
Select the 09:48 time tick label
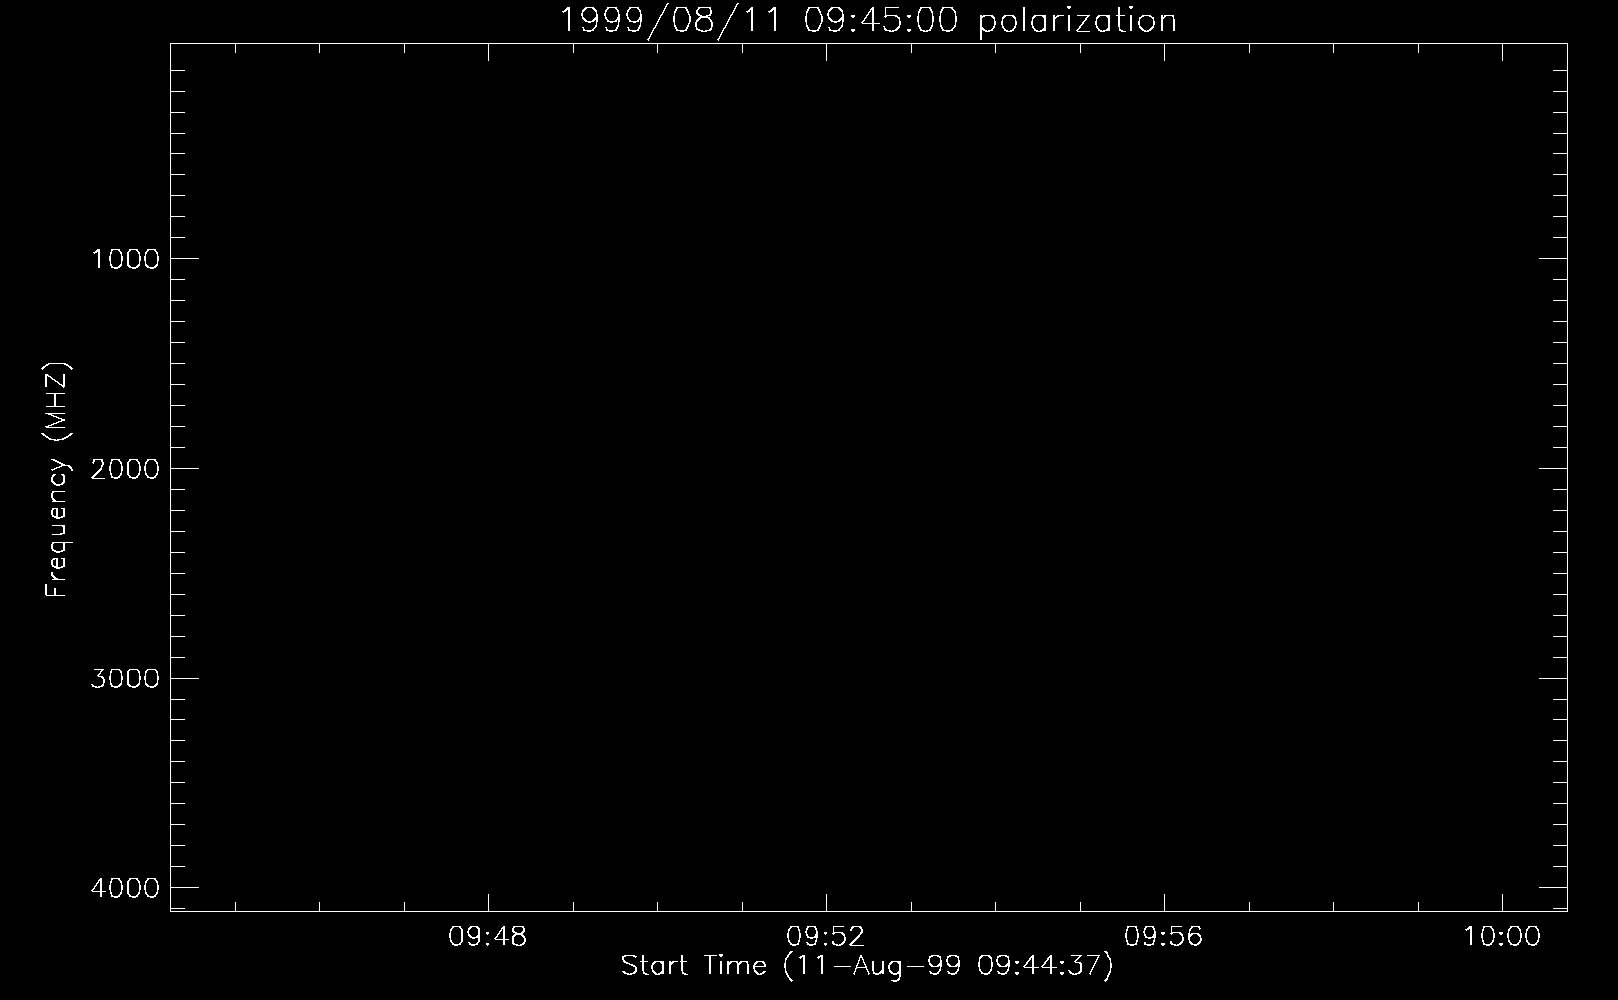(x=487, y=937)
